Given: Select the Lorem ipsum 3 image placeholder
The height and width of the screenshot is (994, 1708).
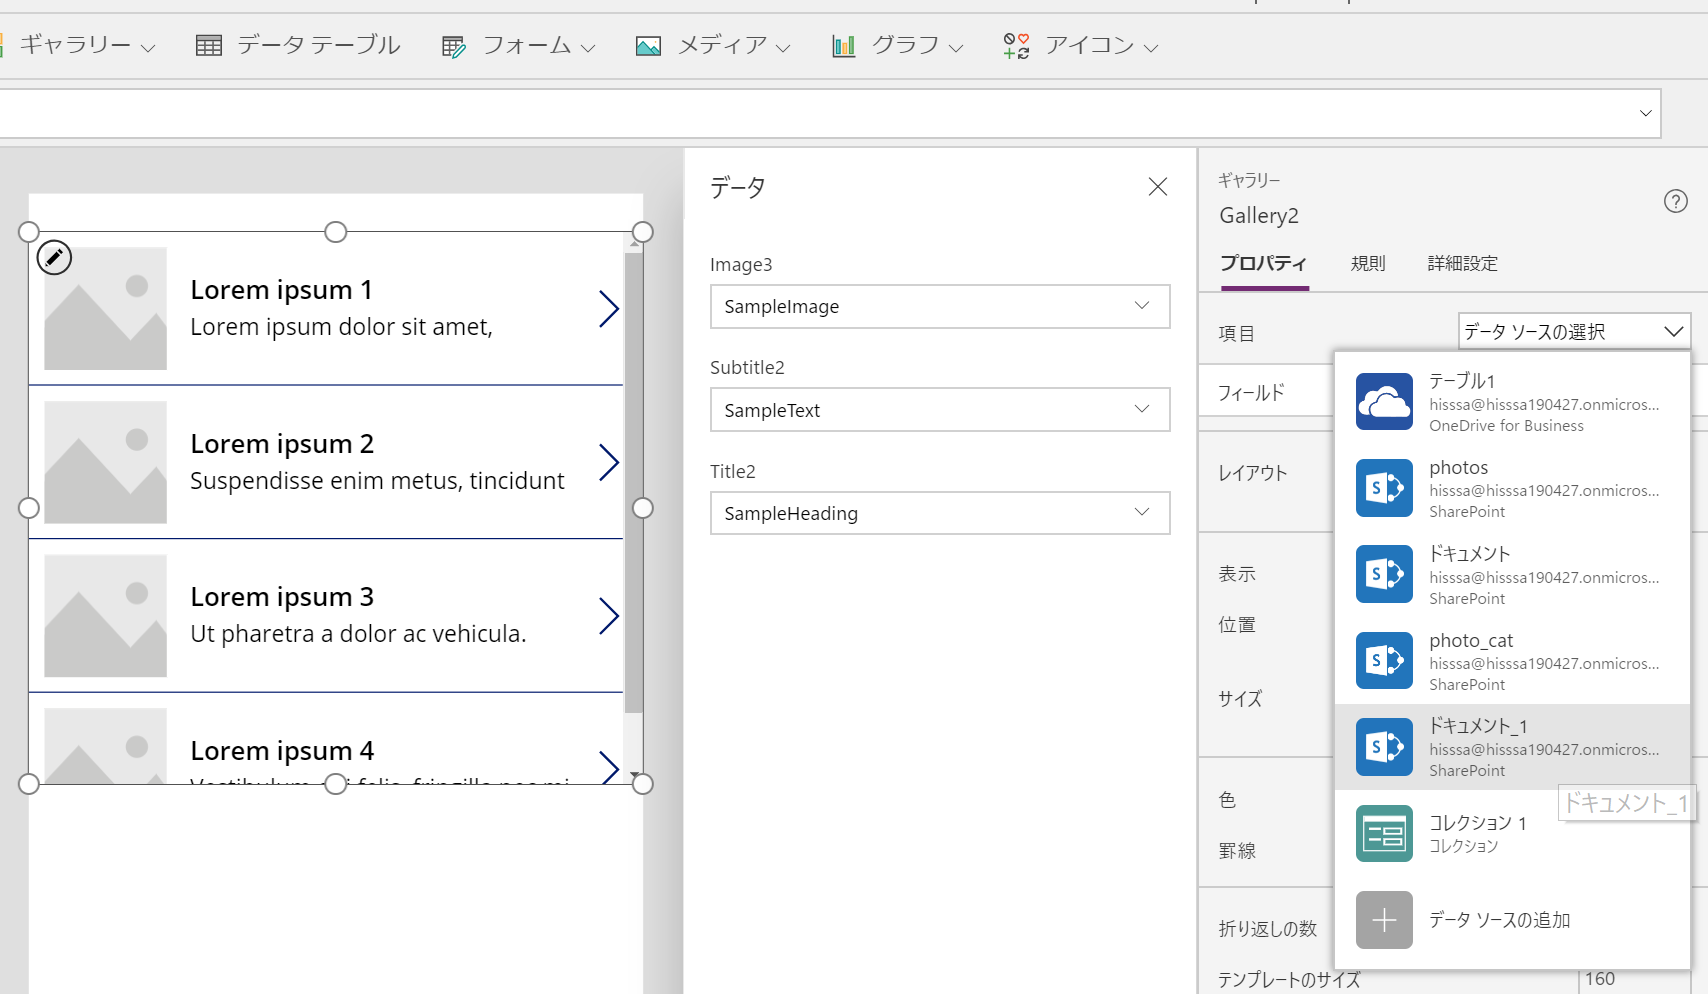Looking at the screenshot, I should [x=105, y=616].
